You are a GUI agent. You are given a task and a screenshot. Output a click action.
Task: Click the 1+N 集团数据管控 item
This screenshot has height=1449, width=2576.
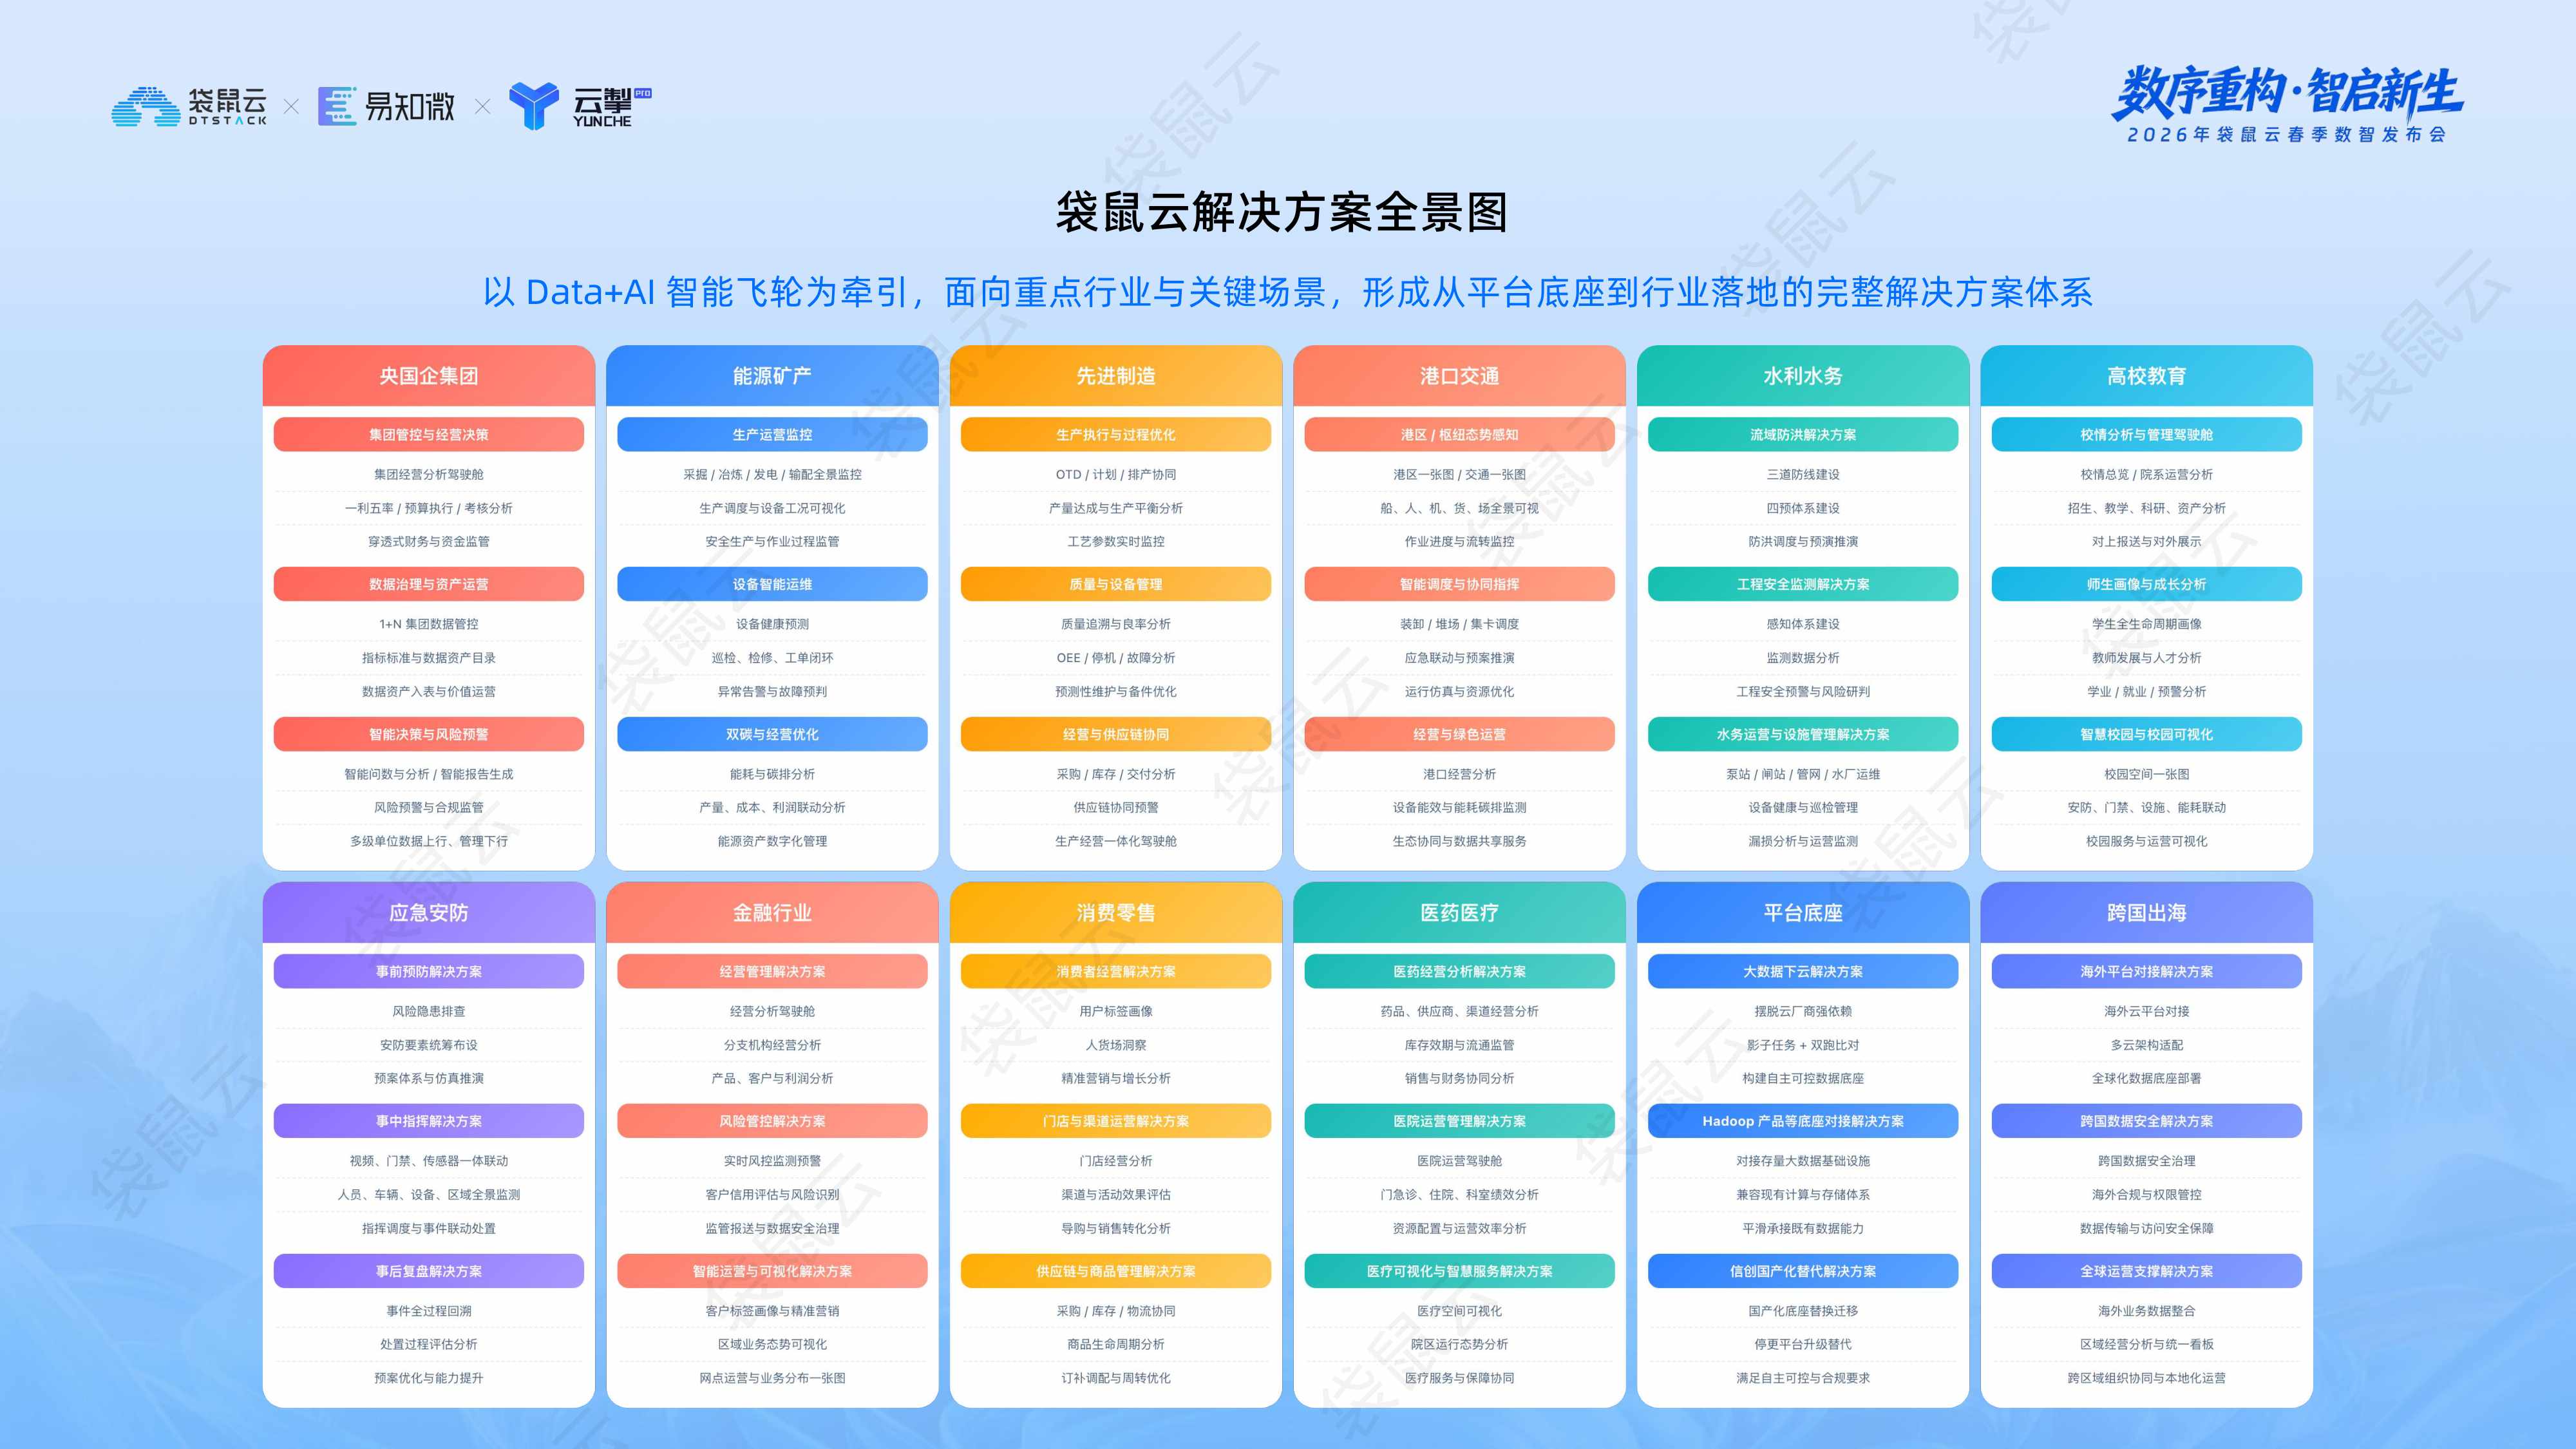pos(429,625)
